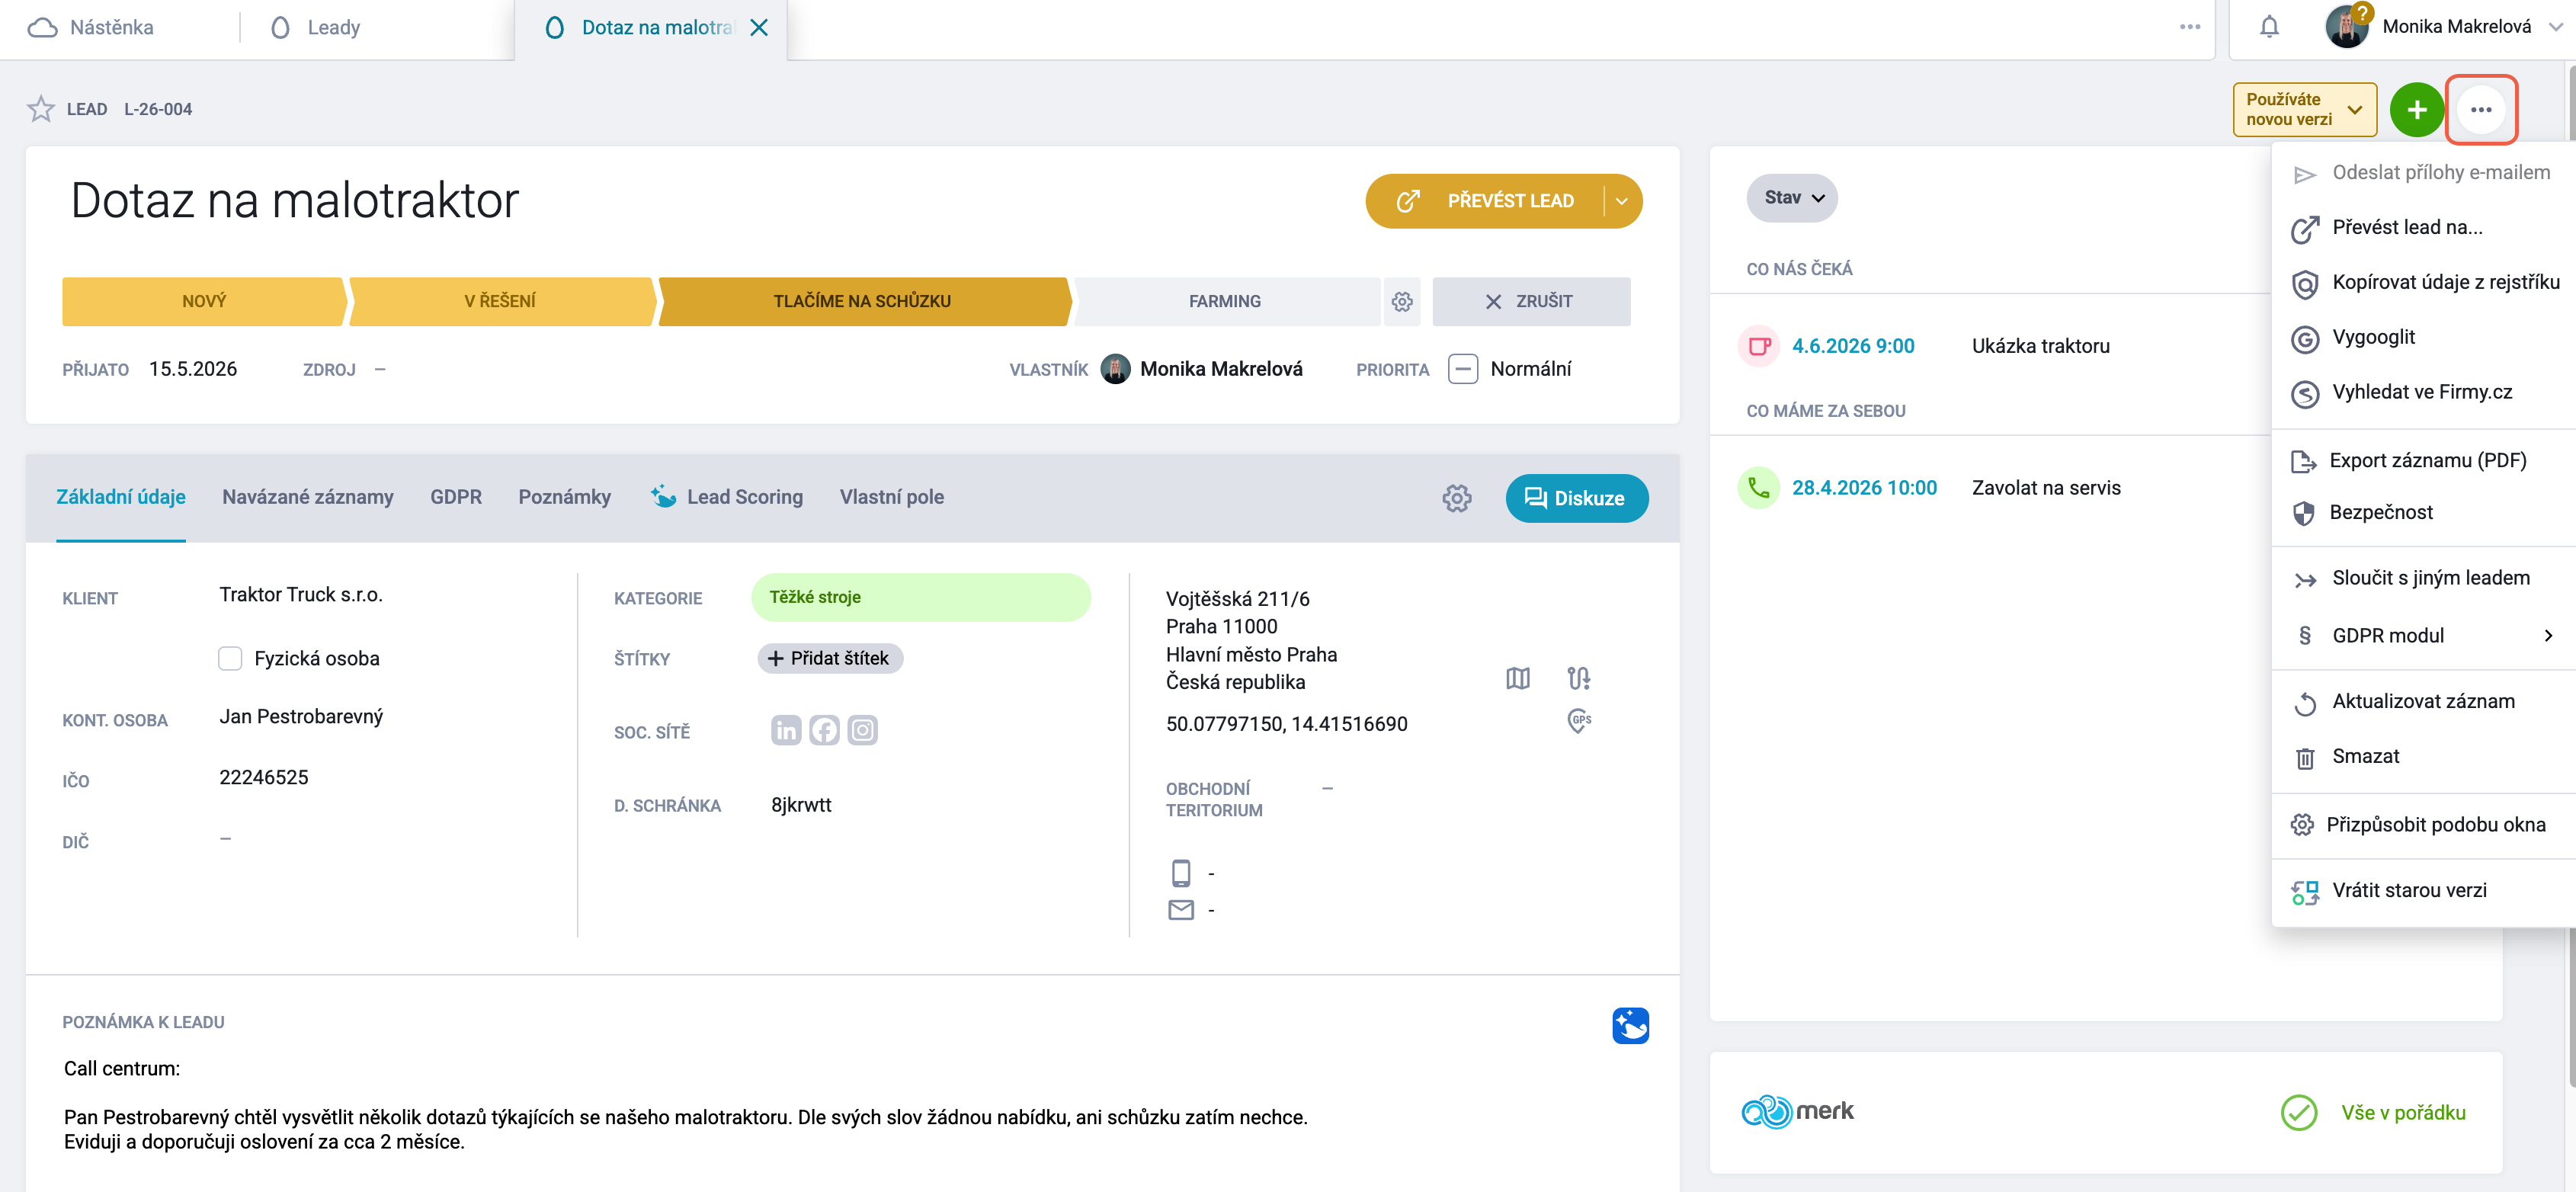Click the Nástěnka cloud icon

coord(42,28)
